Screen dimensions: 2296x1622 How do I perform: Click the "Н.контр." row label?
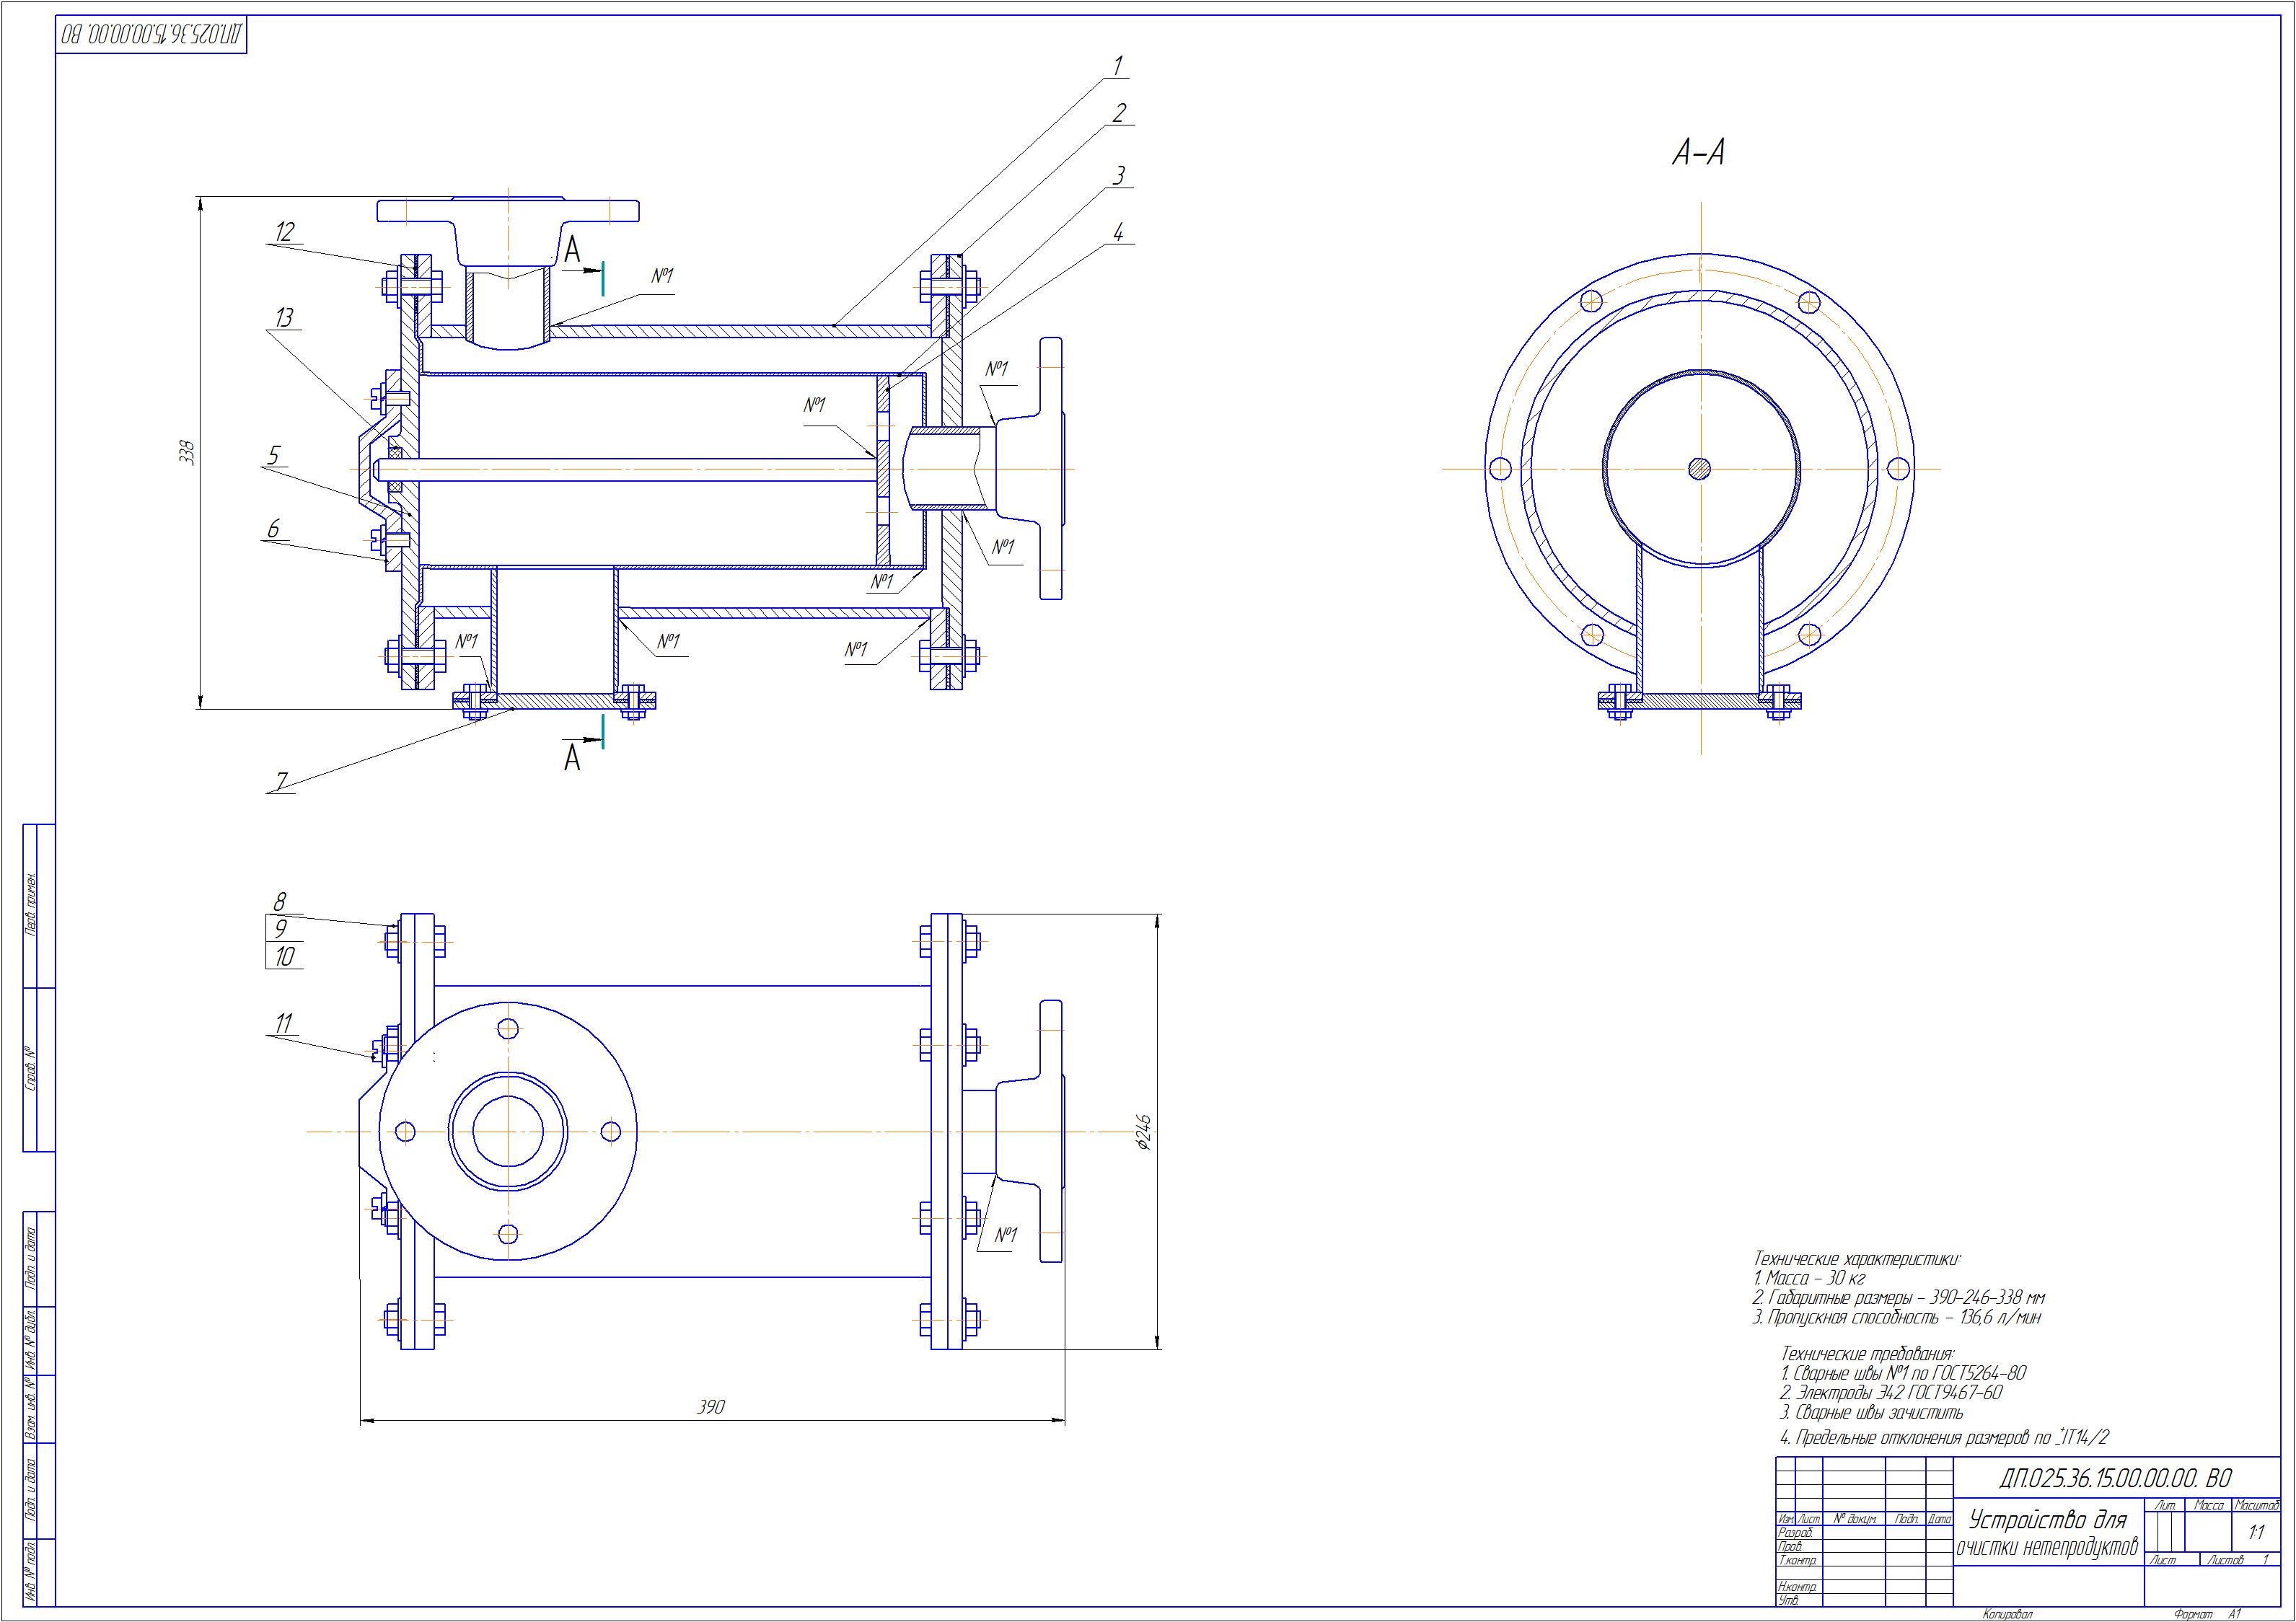point(1798,1587)
